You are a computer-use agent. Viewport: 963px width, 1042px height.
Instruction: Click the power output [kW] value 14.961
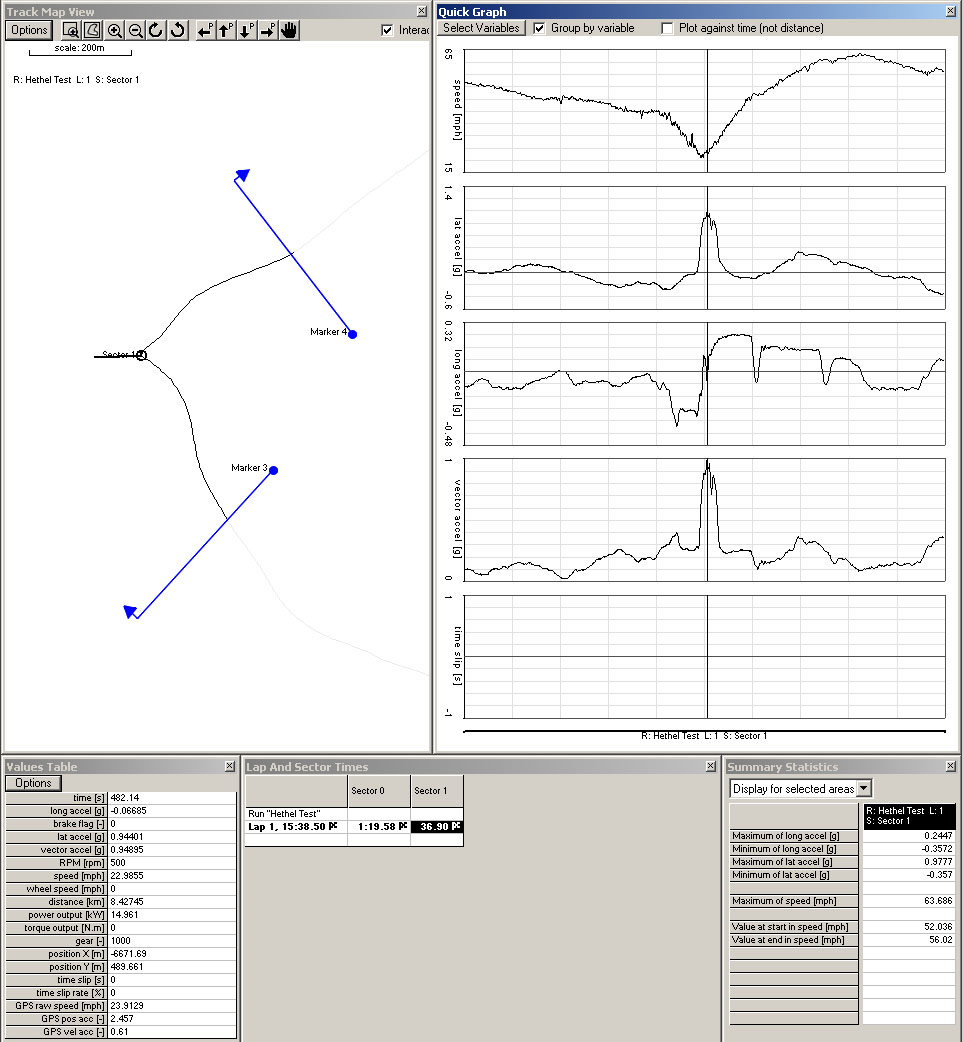pyautogui.click(x=172, y=914)
